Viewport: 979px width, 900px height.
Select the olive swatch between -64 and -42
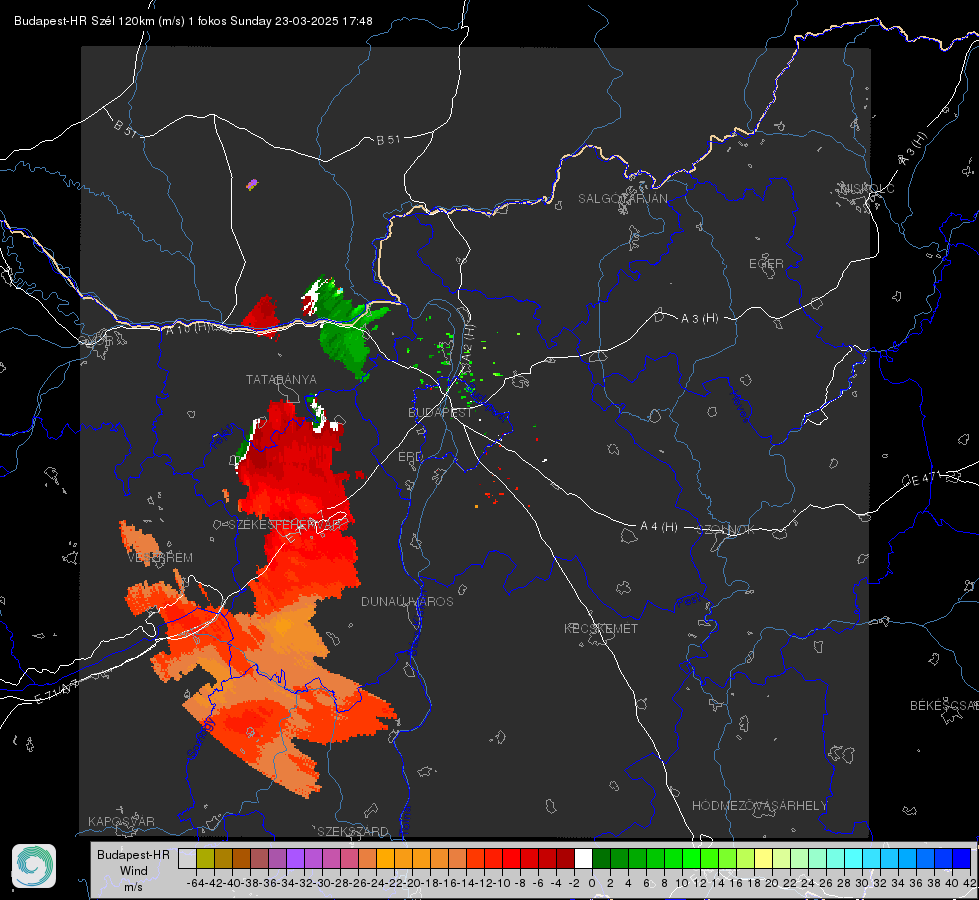(205, 858)
